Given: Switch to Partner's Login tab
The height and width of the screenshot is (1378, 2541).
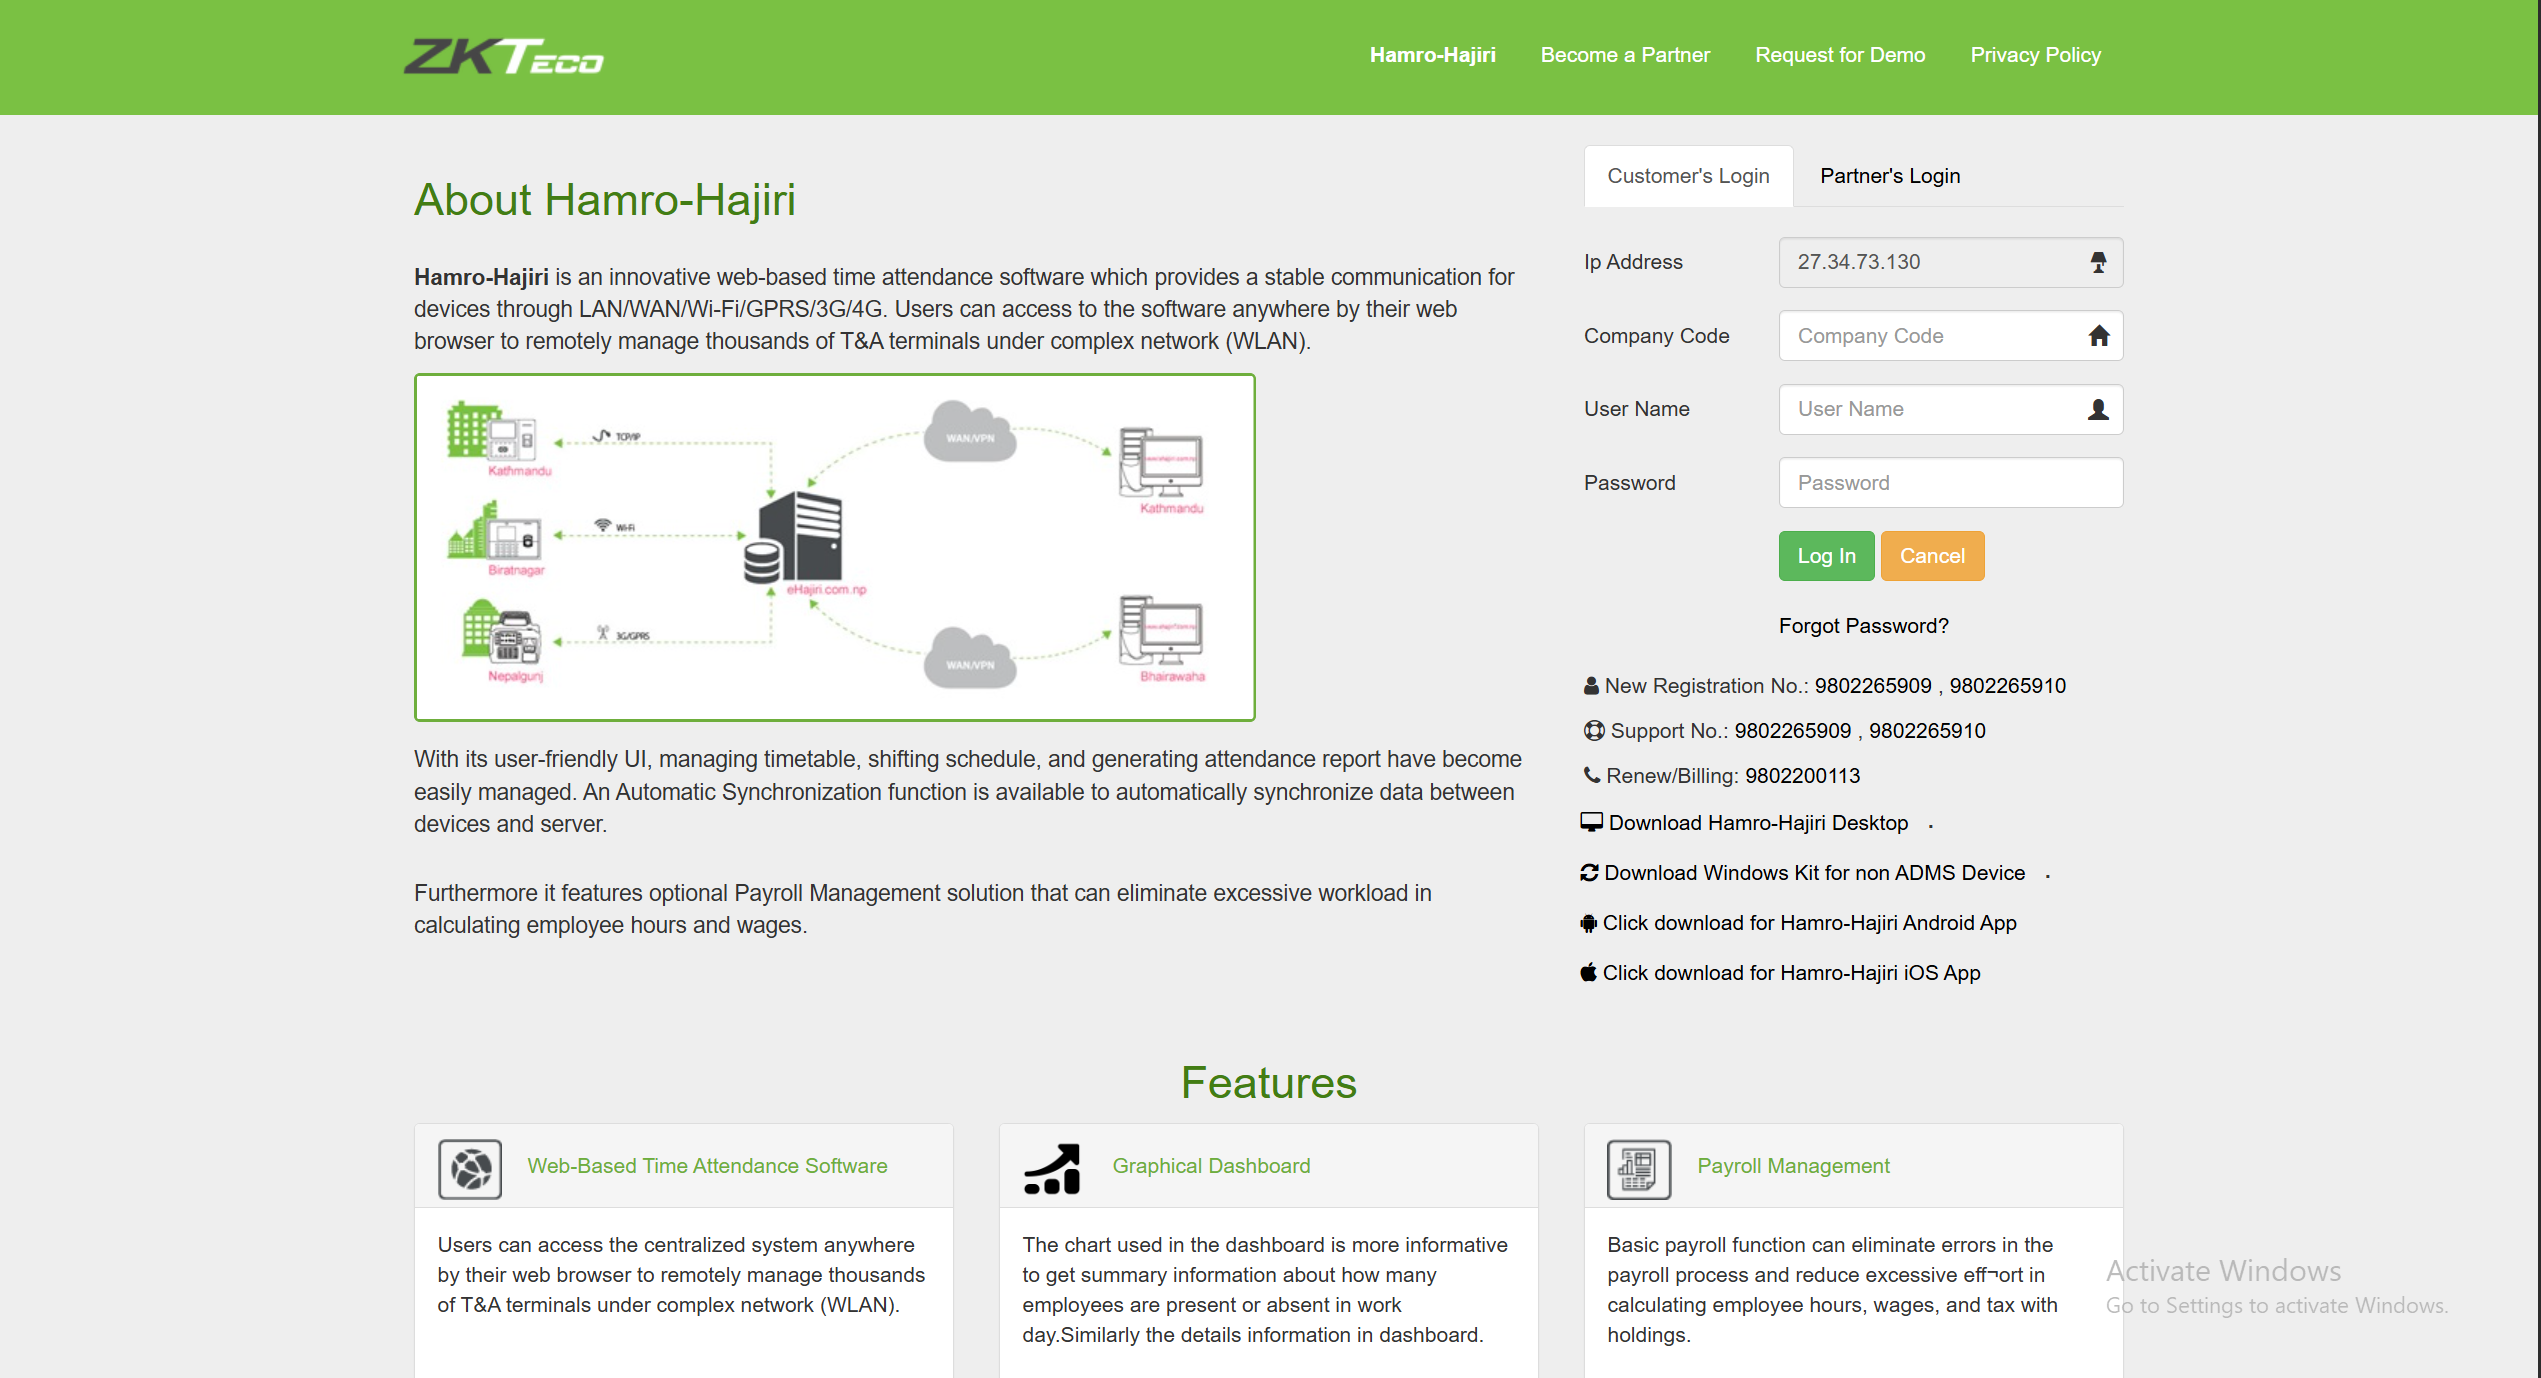Looking at the screenshot, I should [1889, 176].
